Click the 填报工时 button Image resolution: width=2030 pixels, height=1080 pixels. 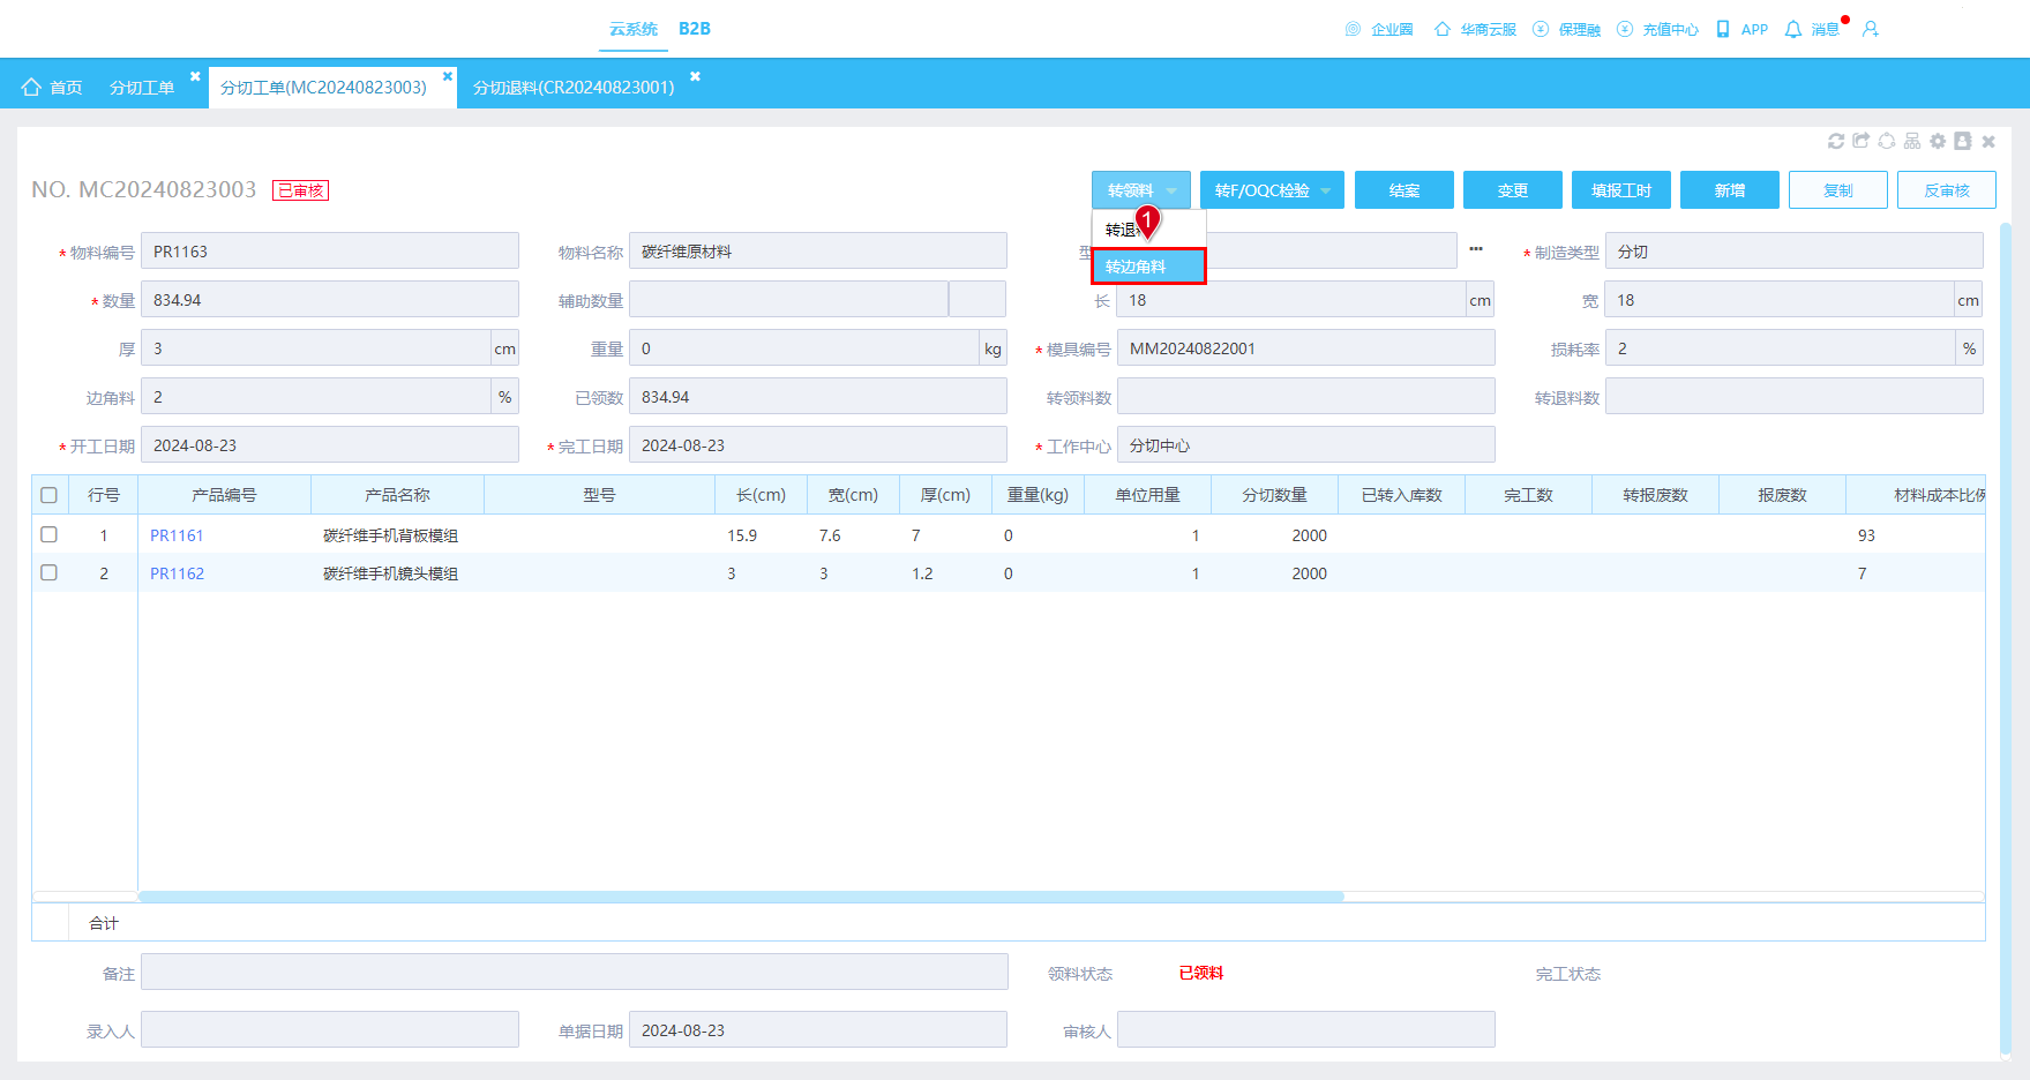click(x=1621, y=190)
